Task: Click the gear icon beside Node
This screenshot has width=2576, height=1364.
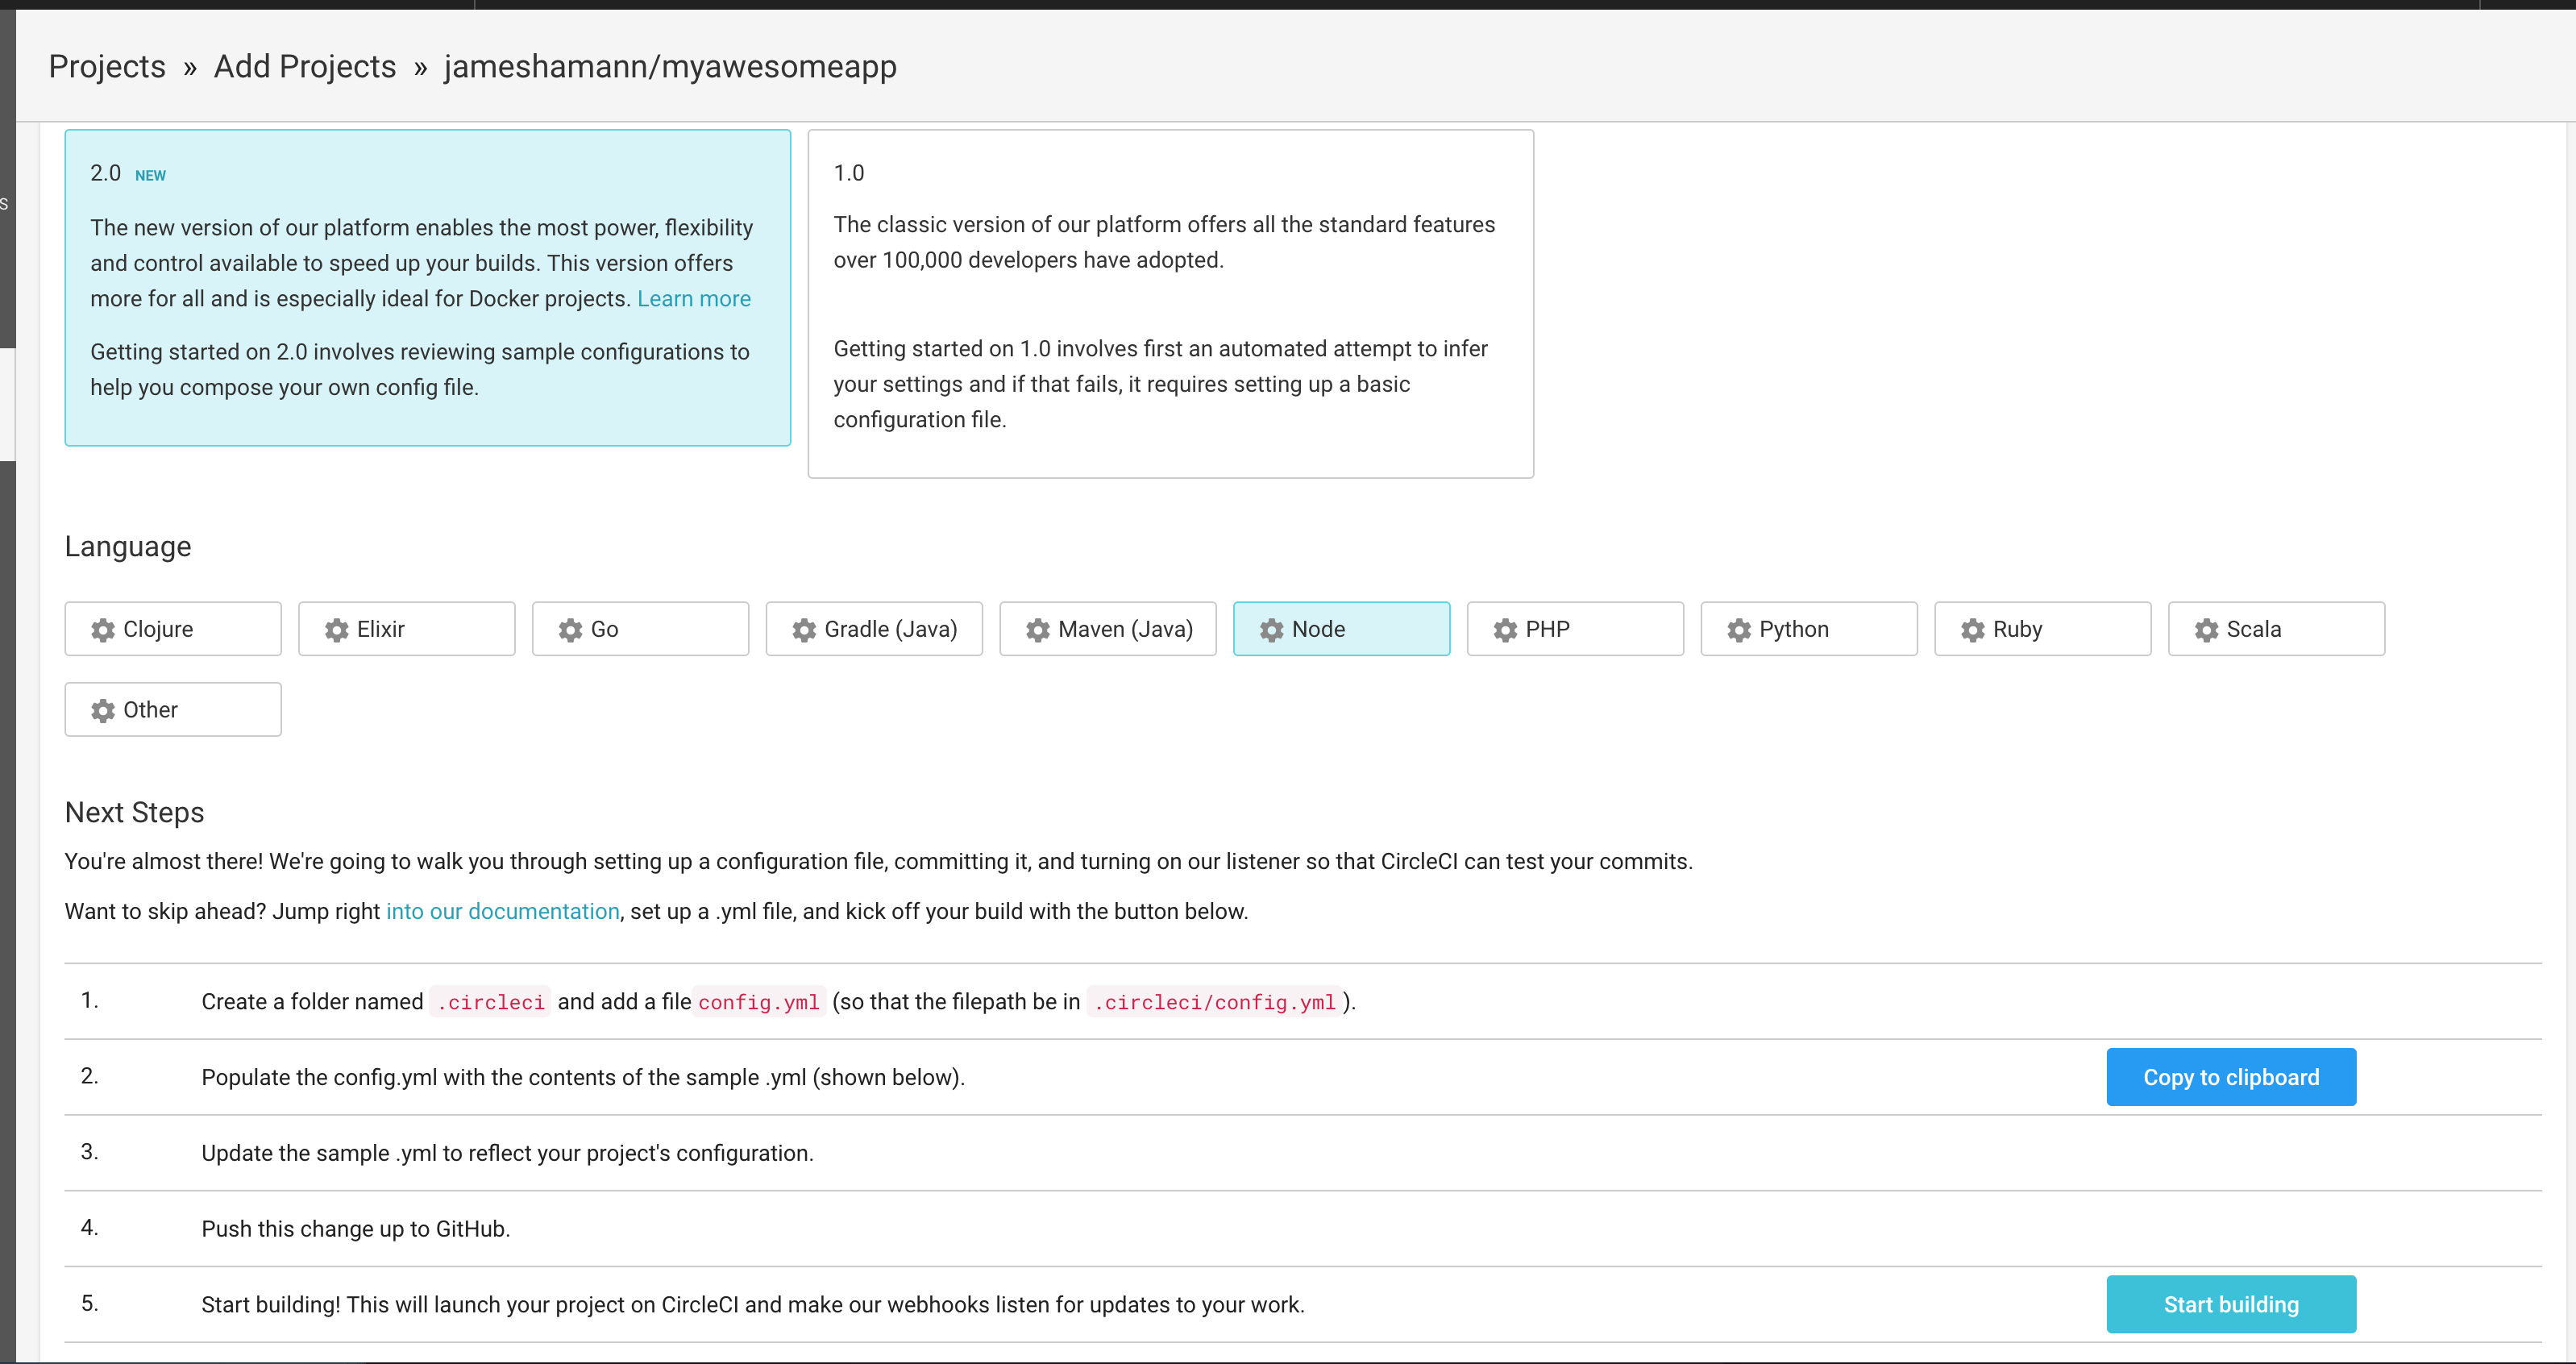Action: 1272,629
